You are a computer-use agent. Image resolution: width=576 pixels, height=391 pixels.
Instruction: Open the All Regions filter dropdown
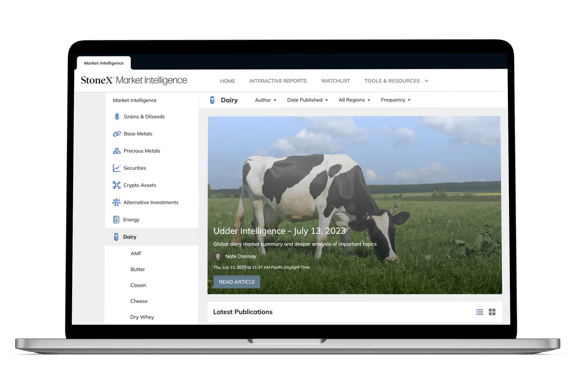pos(354,100)
